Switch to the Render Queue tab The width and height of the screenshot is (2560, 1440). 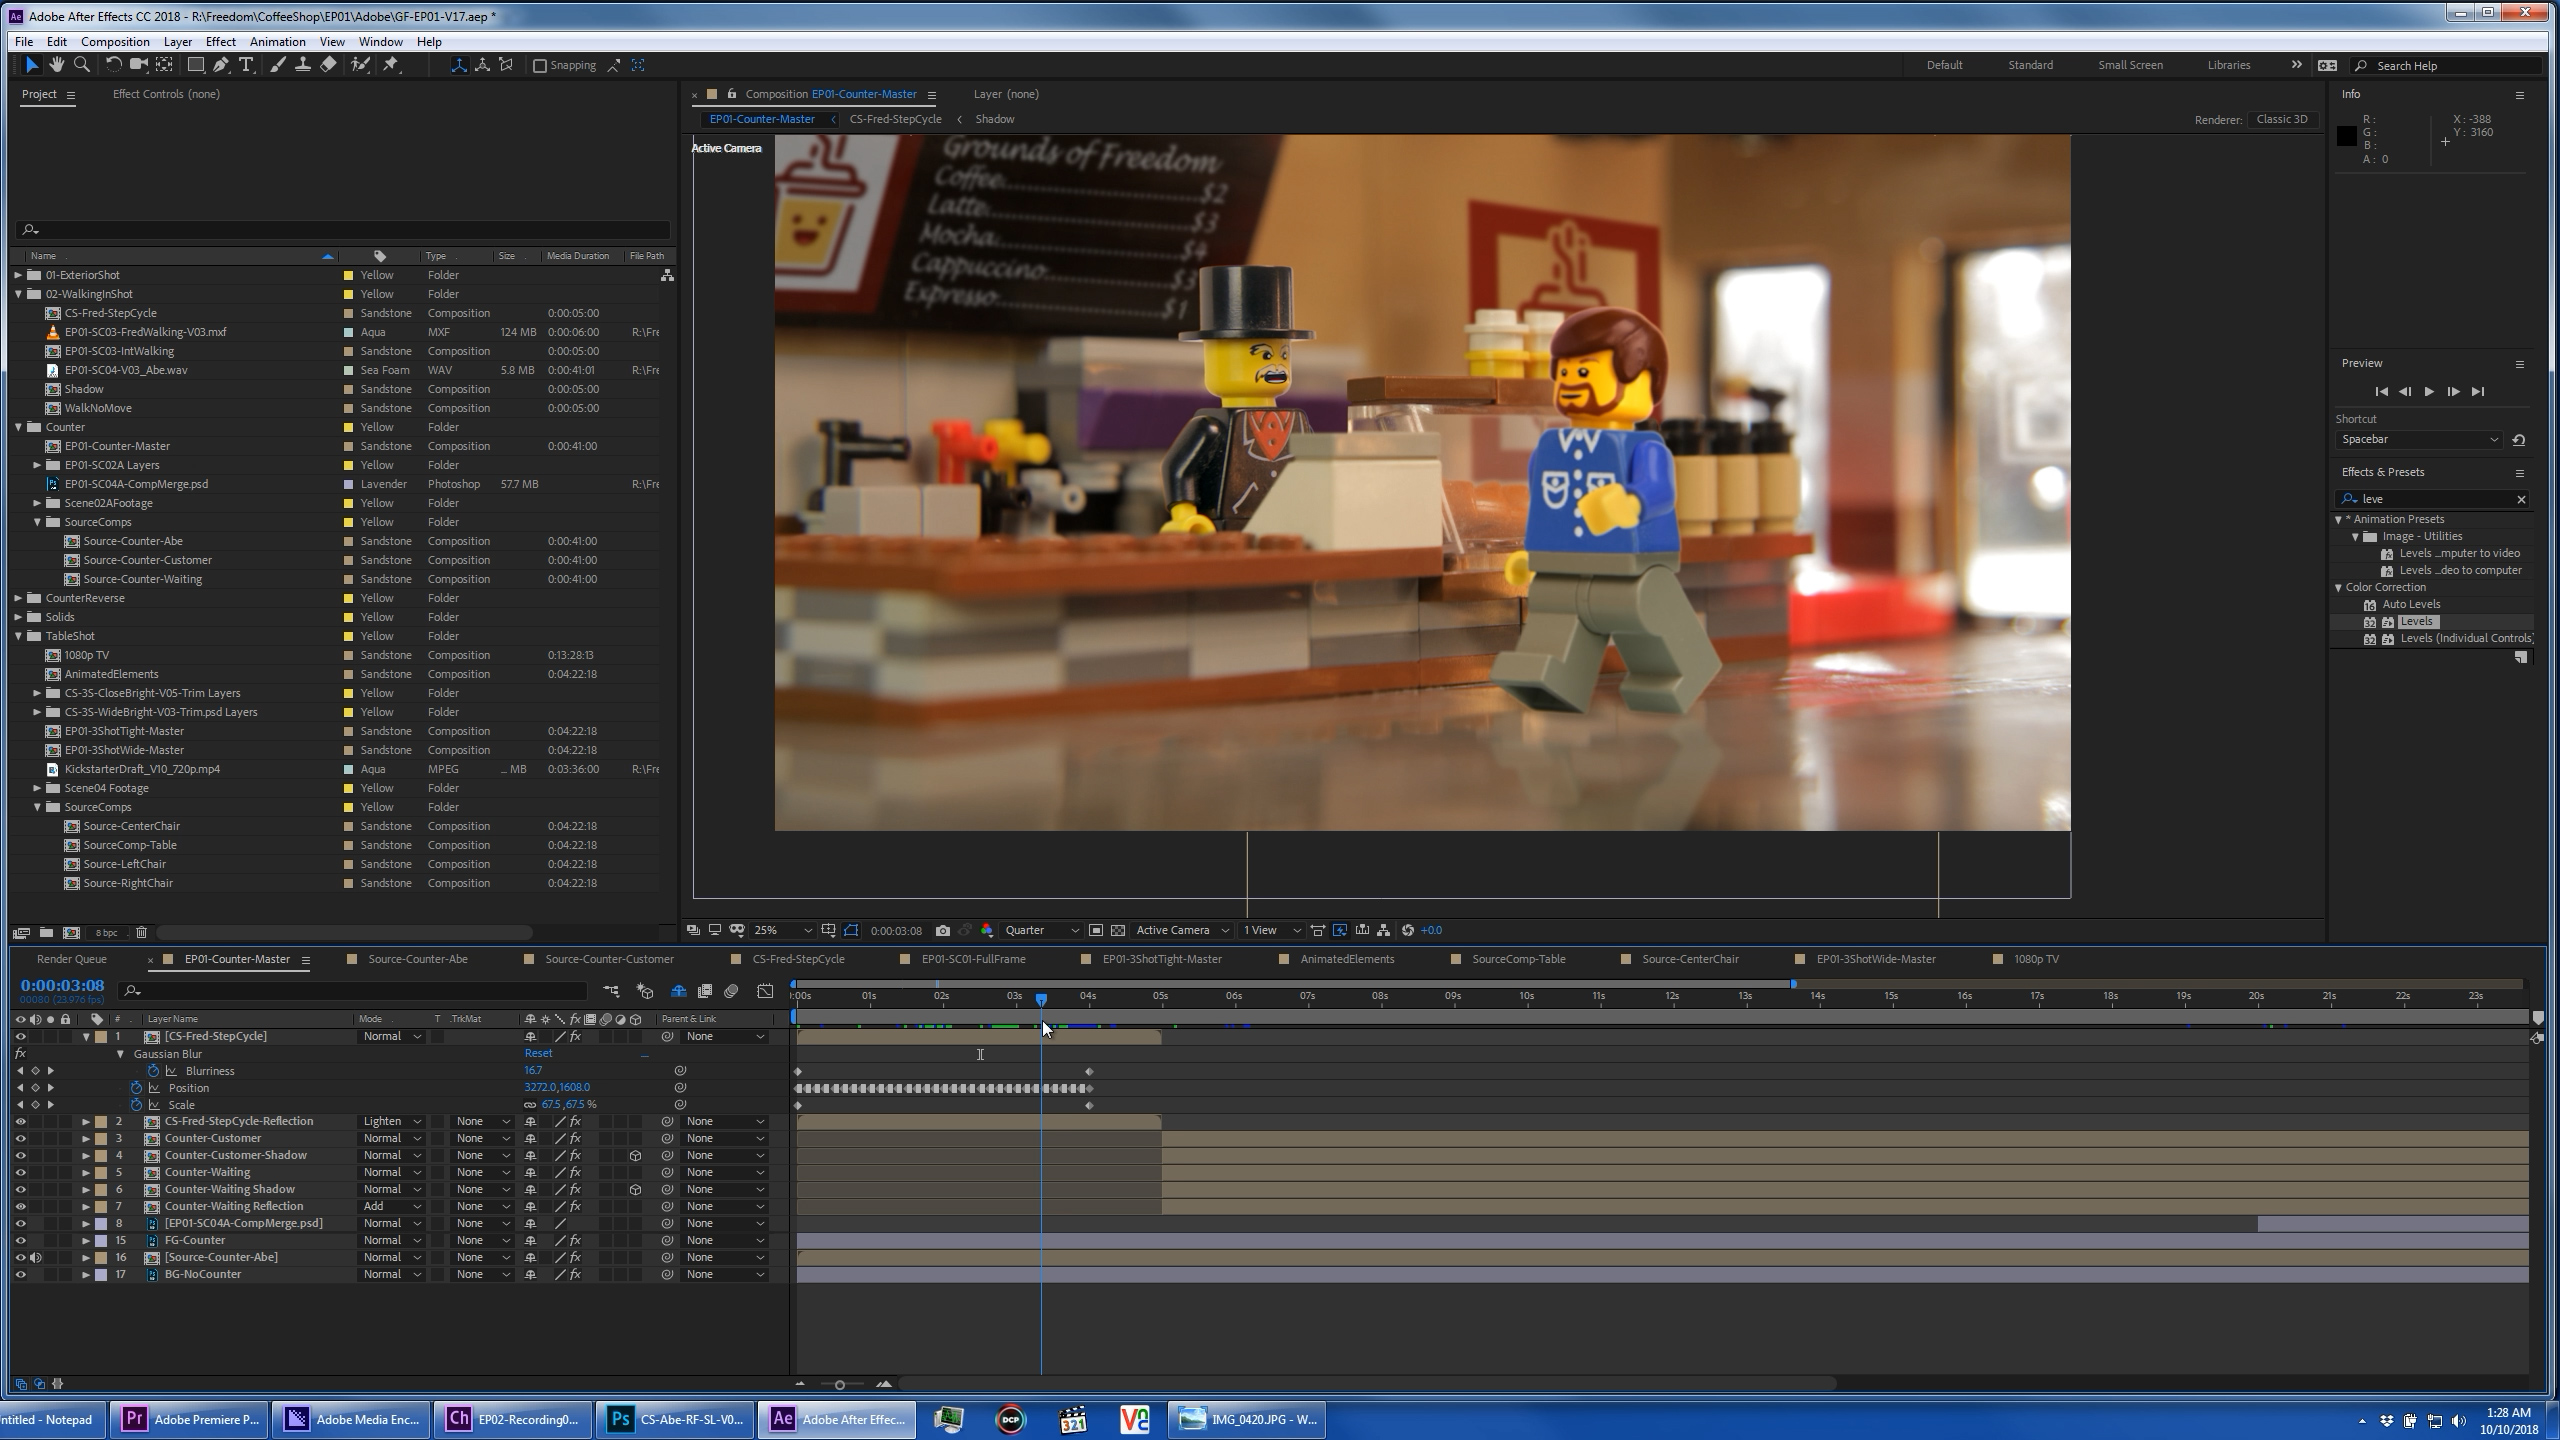pos(72,959)
